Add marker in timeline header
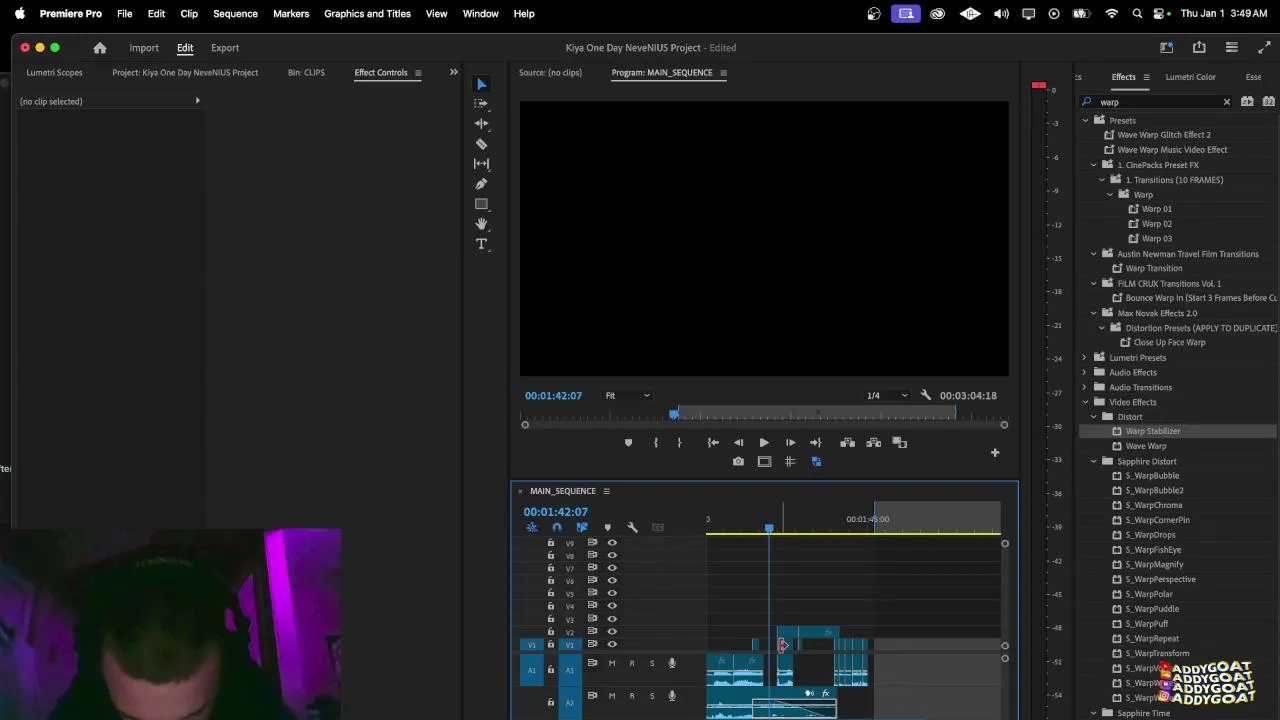This screenshot has height=720, width=1280. (607, 528)
